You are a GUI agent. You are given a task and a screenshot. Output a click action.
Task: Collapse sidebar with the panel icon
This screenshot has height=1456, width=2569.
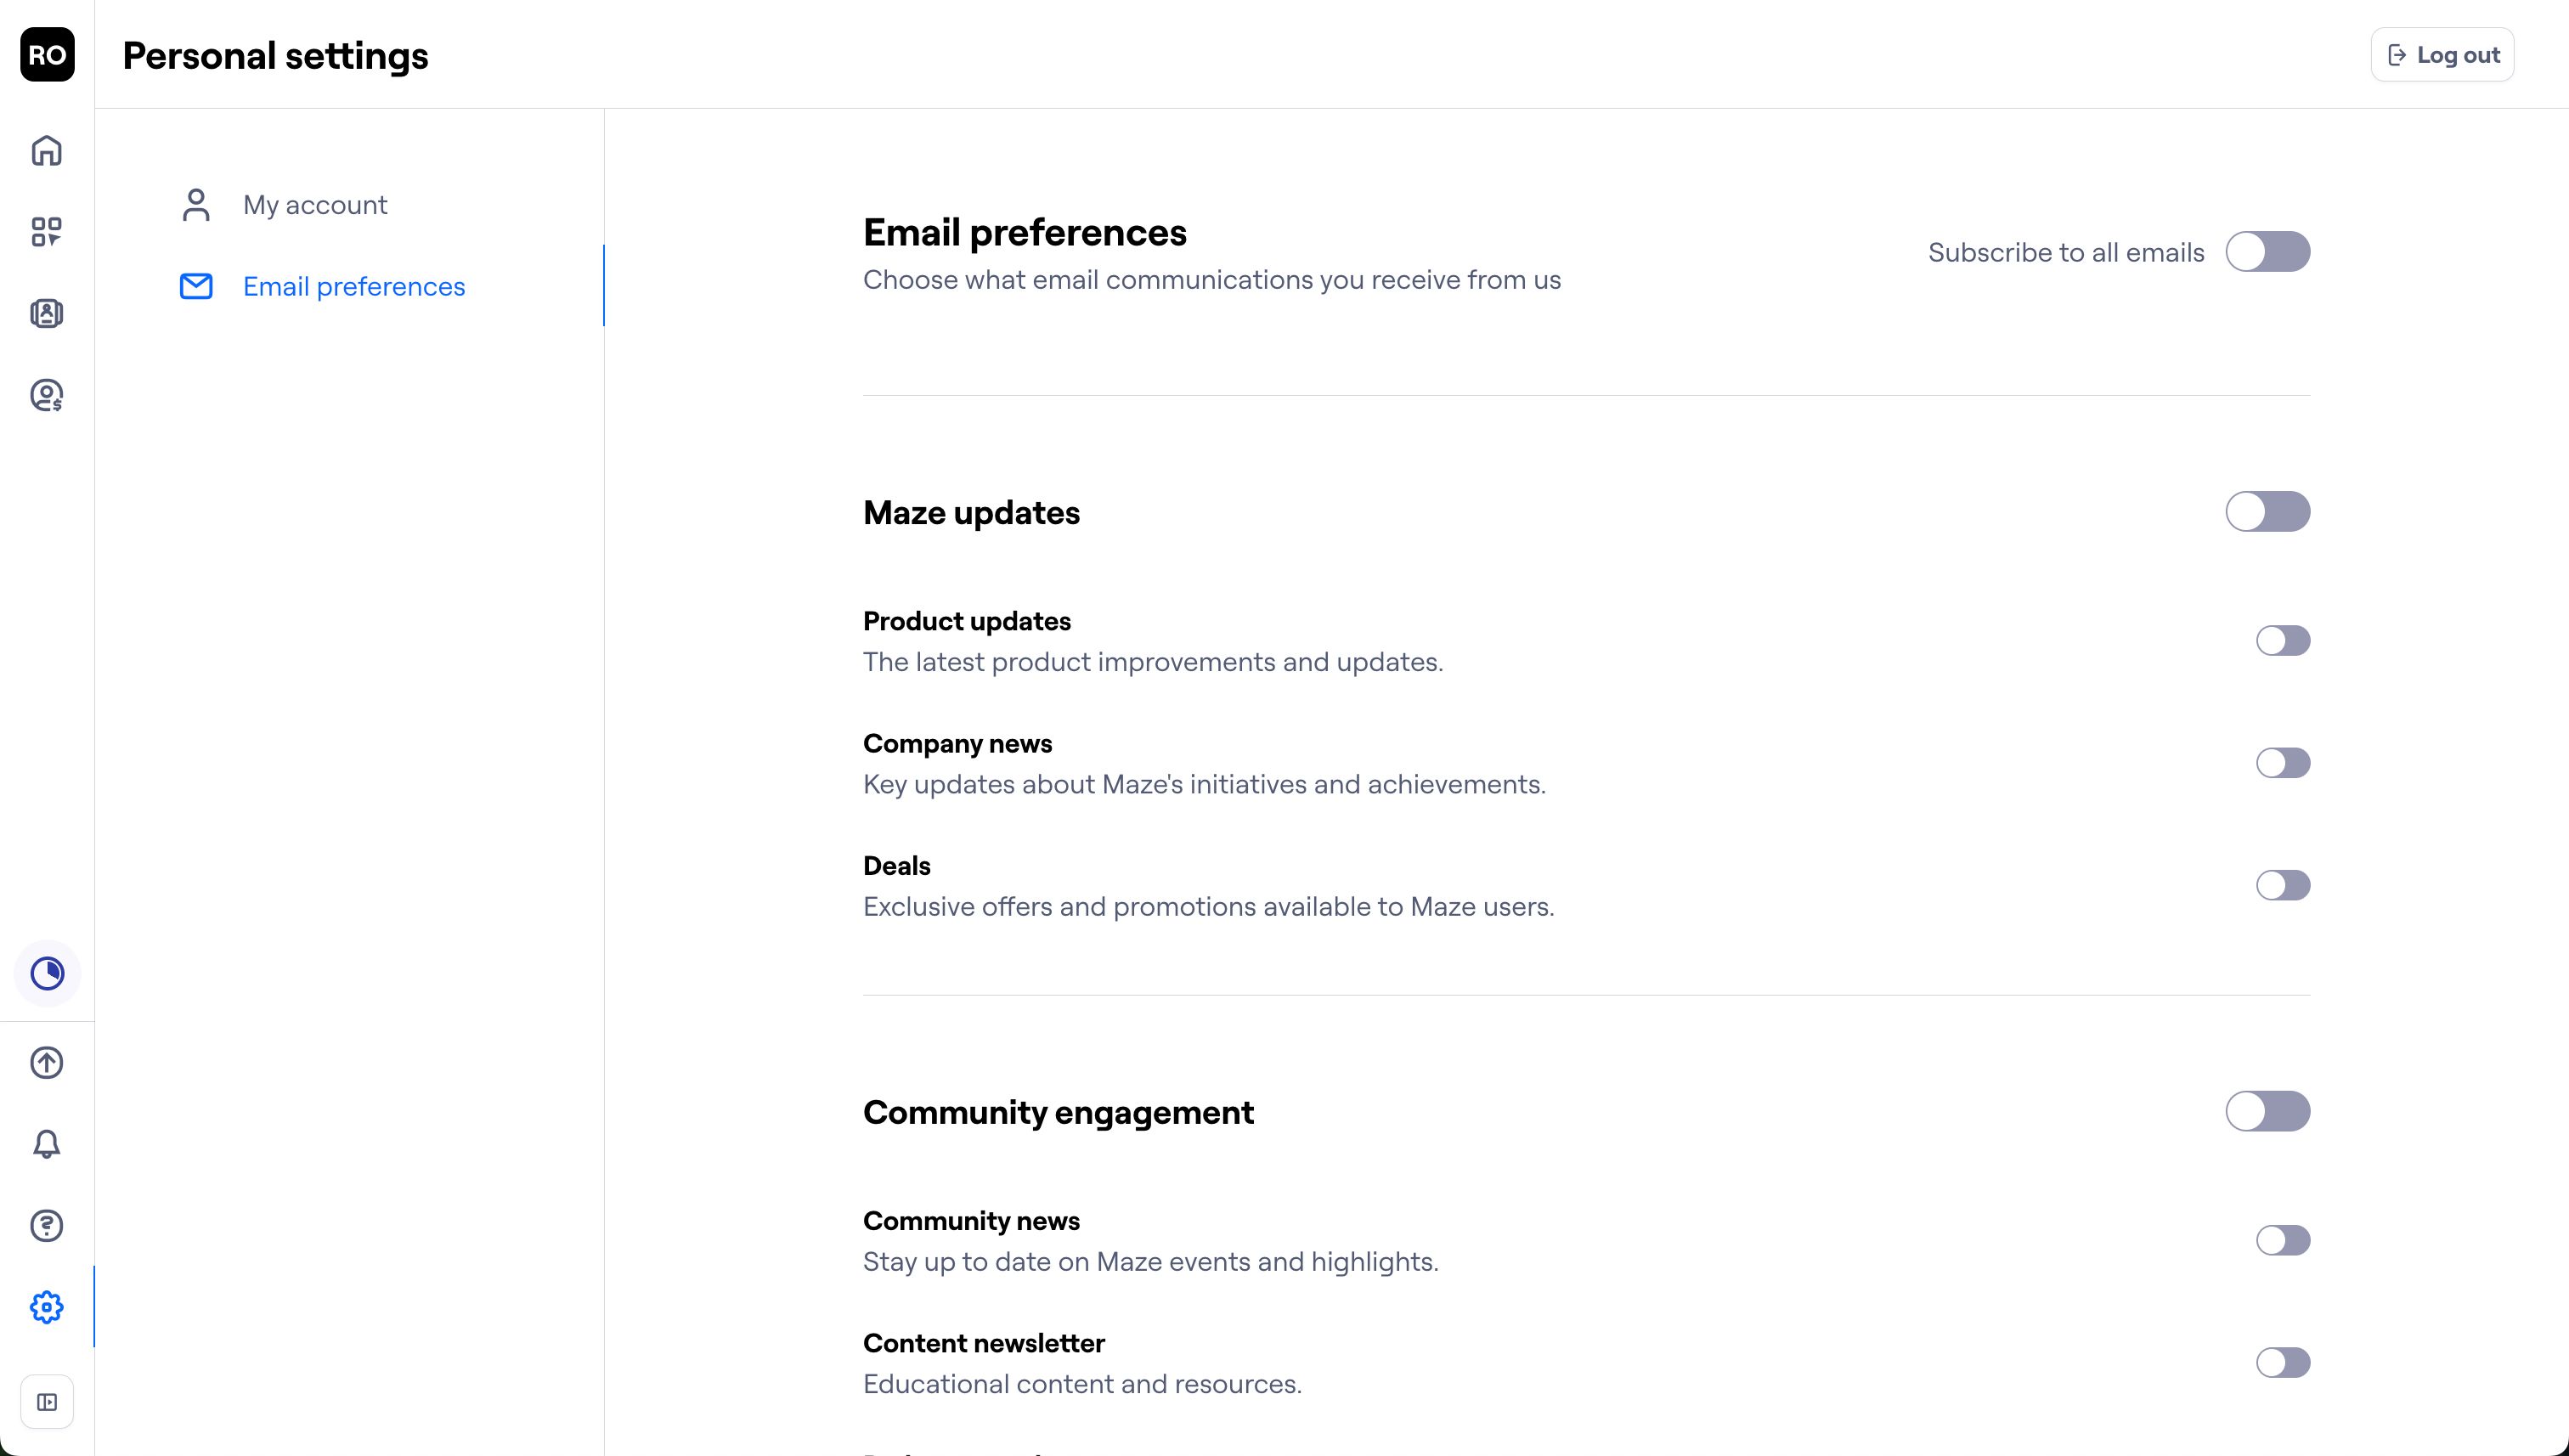point(47,1402)
